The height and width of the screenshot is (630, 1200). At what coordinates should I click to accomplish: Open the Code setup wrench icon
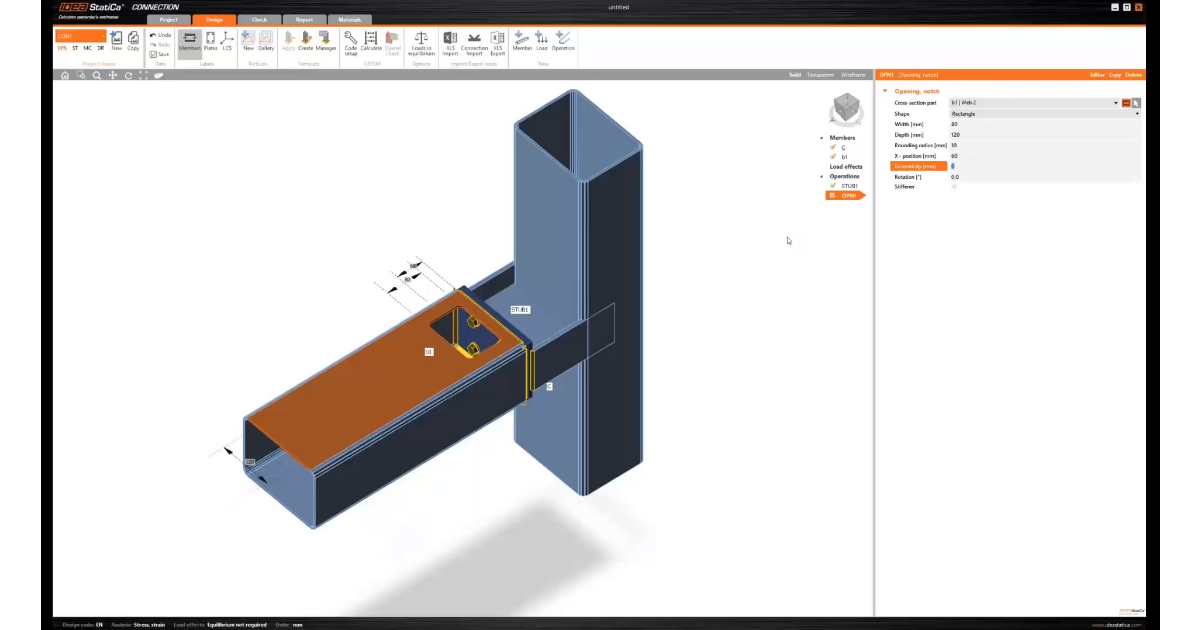[350, 39]
